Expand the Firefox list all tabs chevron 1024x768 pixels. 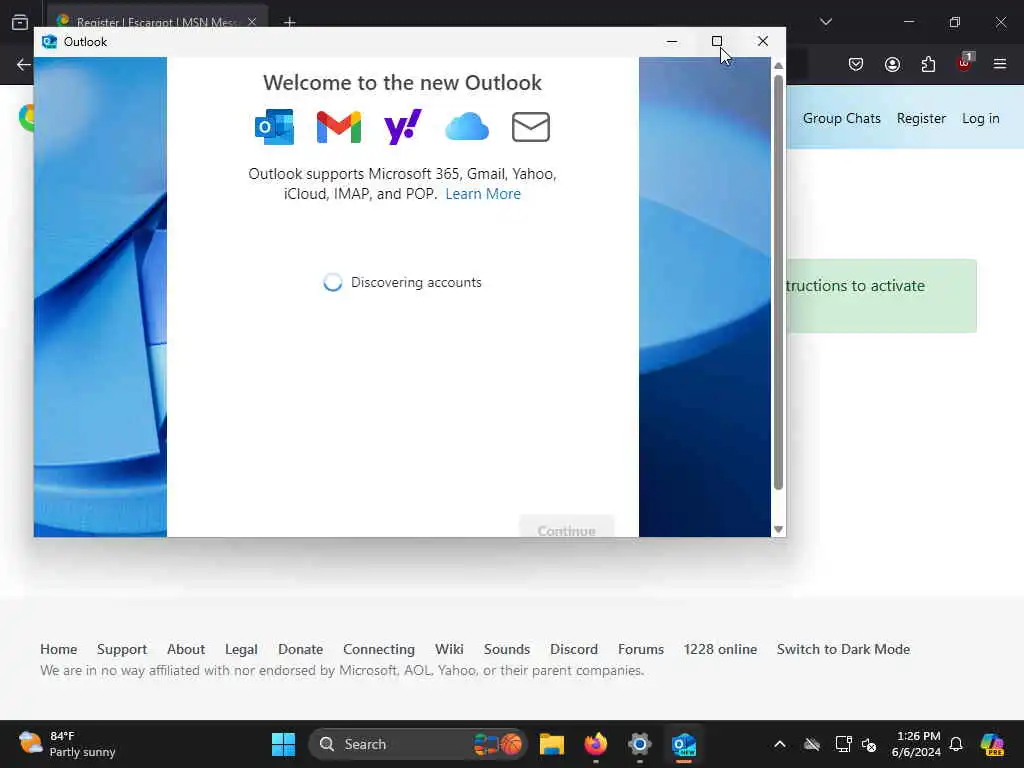[x=825, y=22]
